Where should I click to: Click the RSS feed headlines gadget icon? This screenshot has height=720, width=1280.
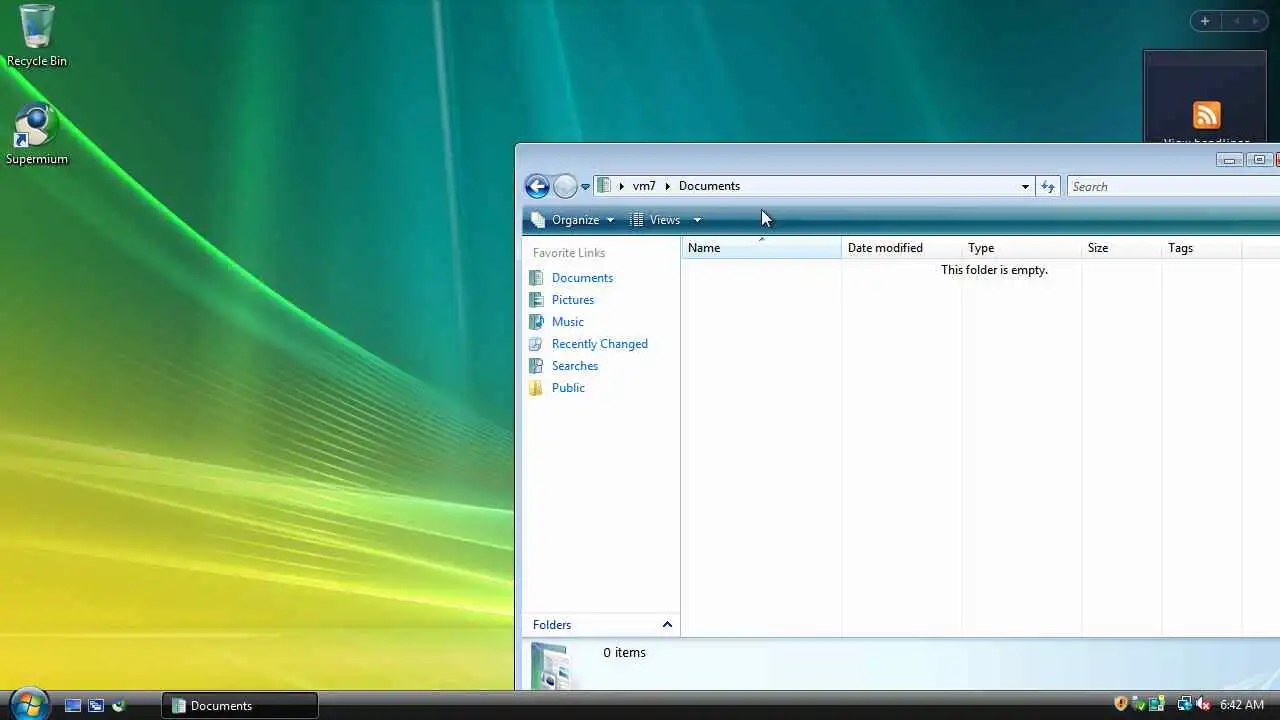pyautogui.click(x=1206, y=115)
